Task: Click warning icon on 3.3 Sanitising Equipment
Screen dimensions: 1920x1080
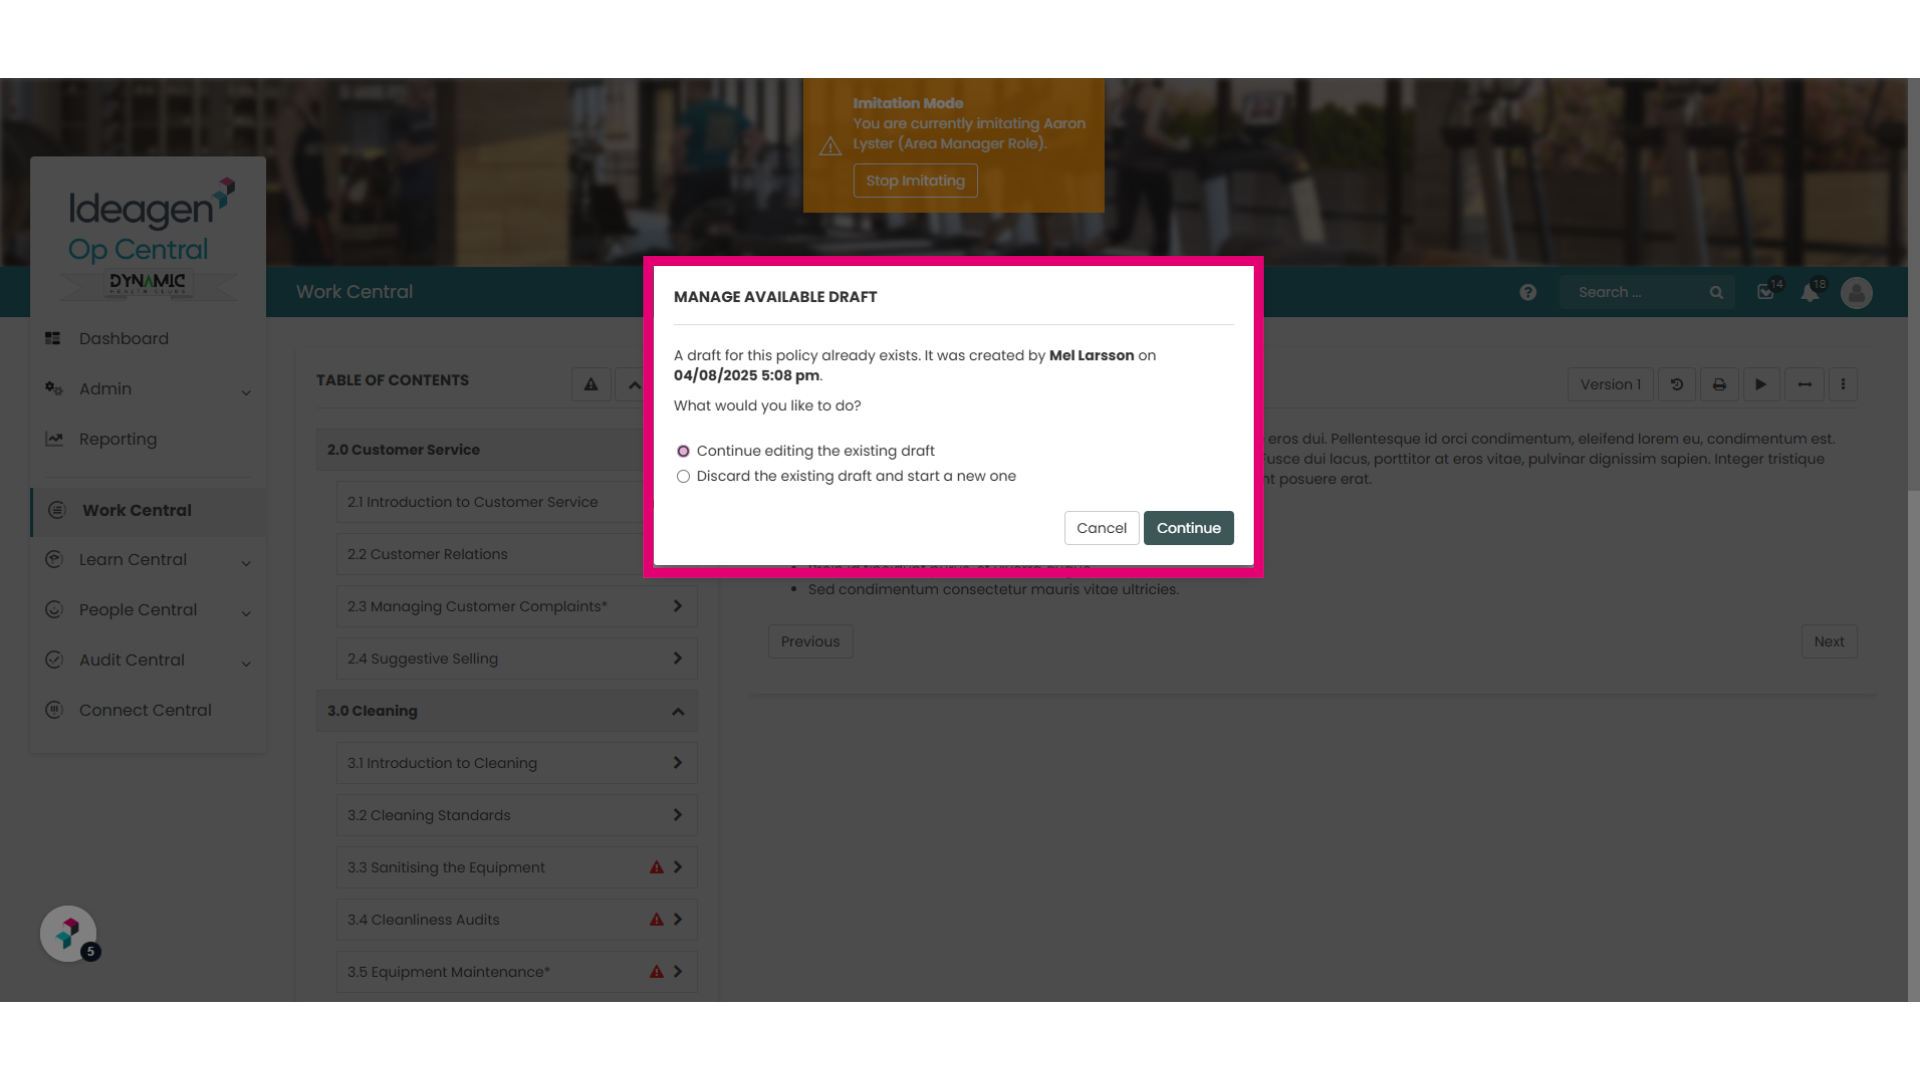Action: coord(656,867)
